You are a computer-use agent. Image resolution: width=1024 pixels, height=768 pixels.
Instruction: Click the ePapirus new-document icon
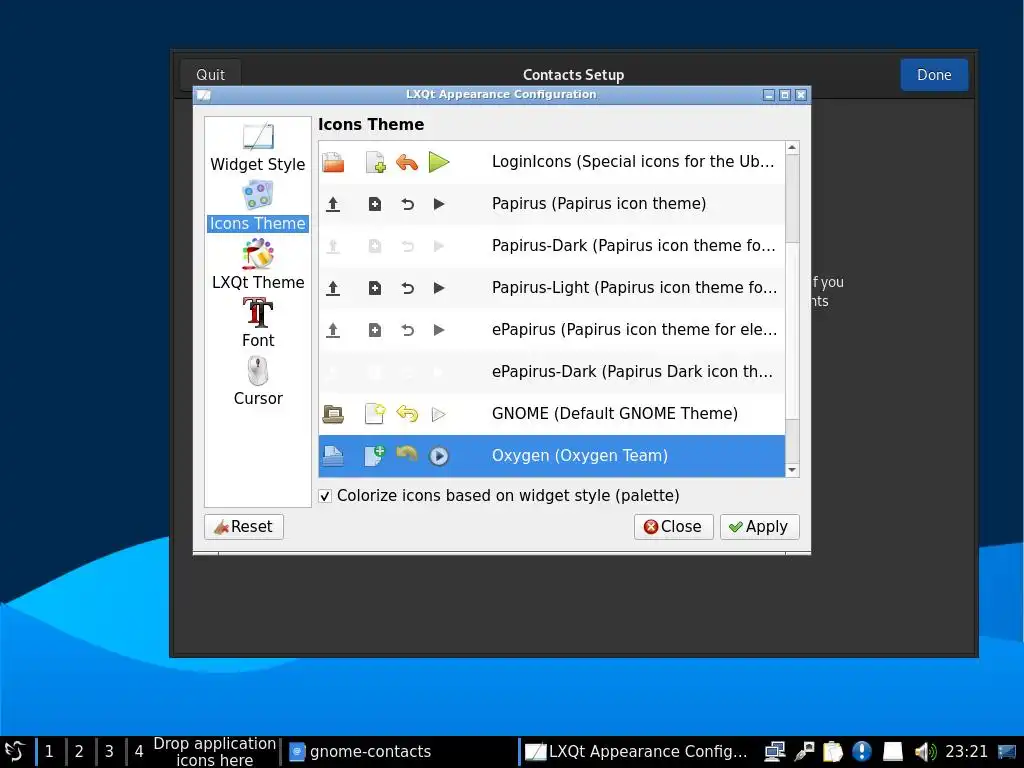click(375, 330)
